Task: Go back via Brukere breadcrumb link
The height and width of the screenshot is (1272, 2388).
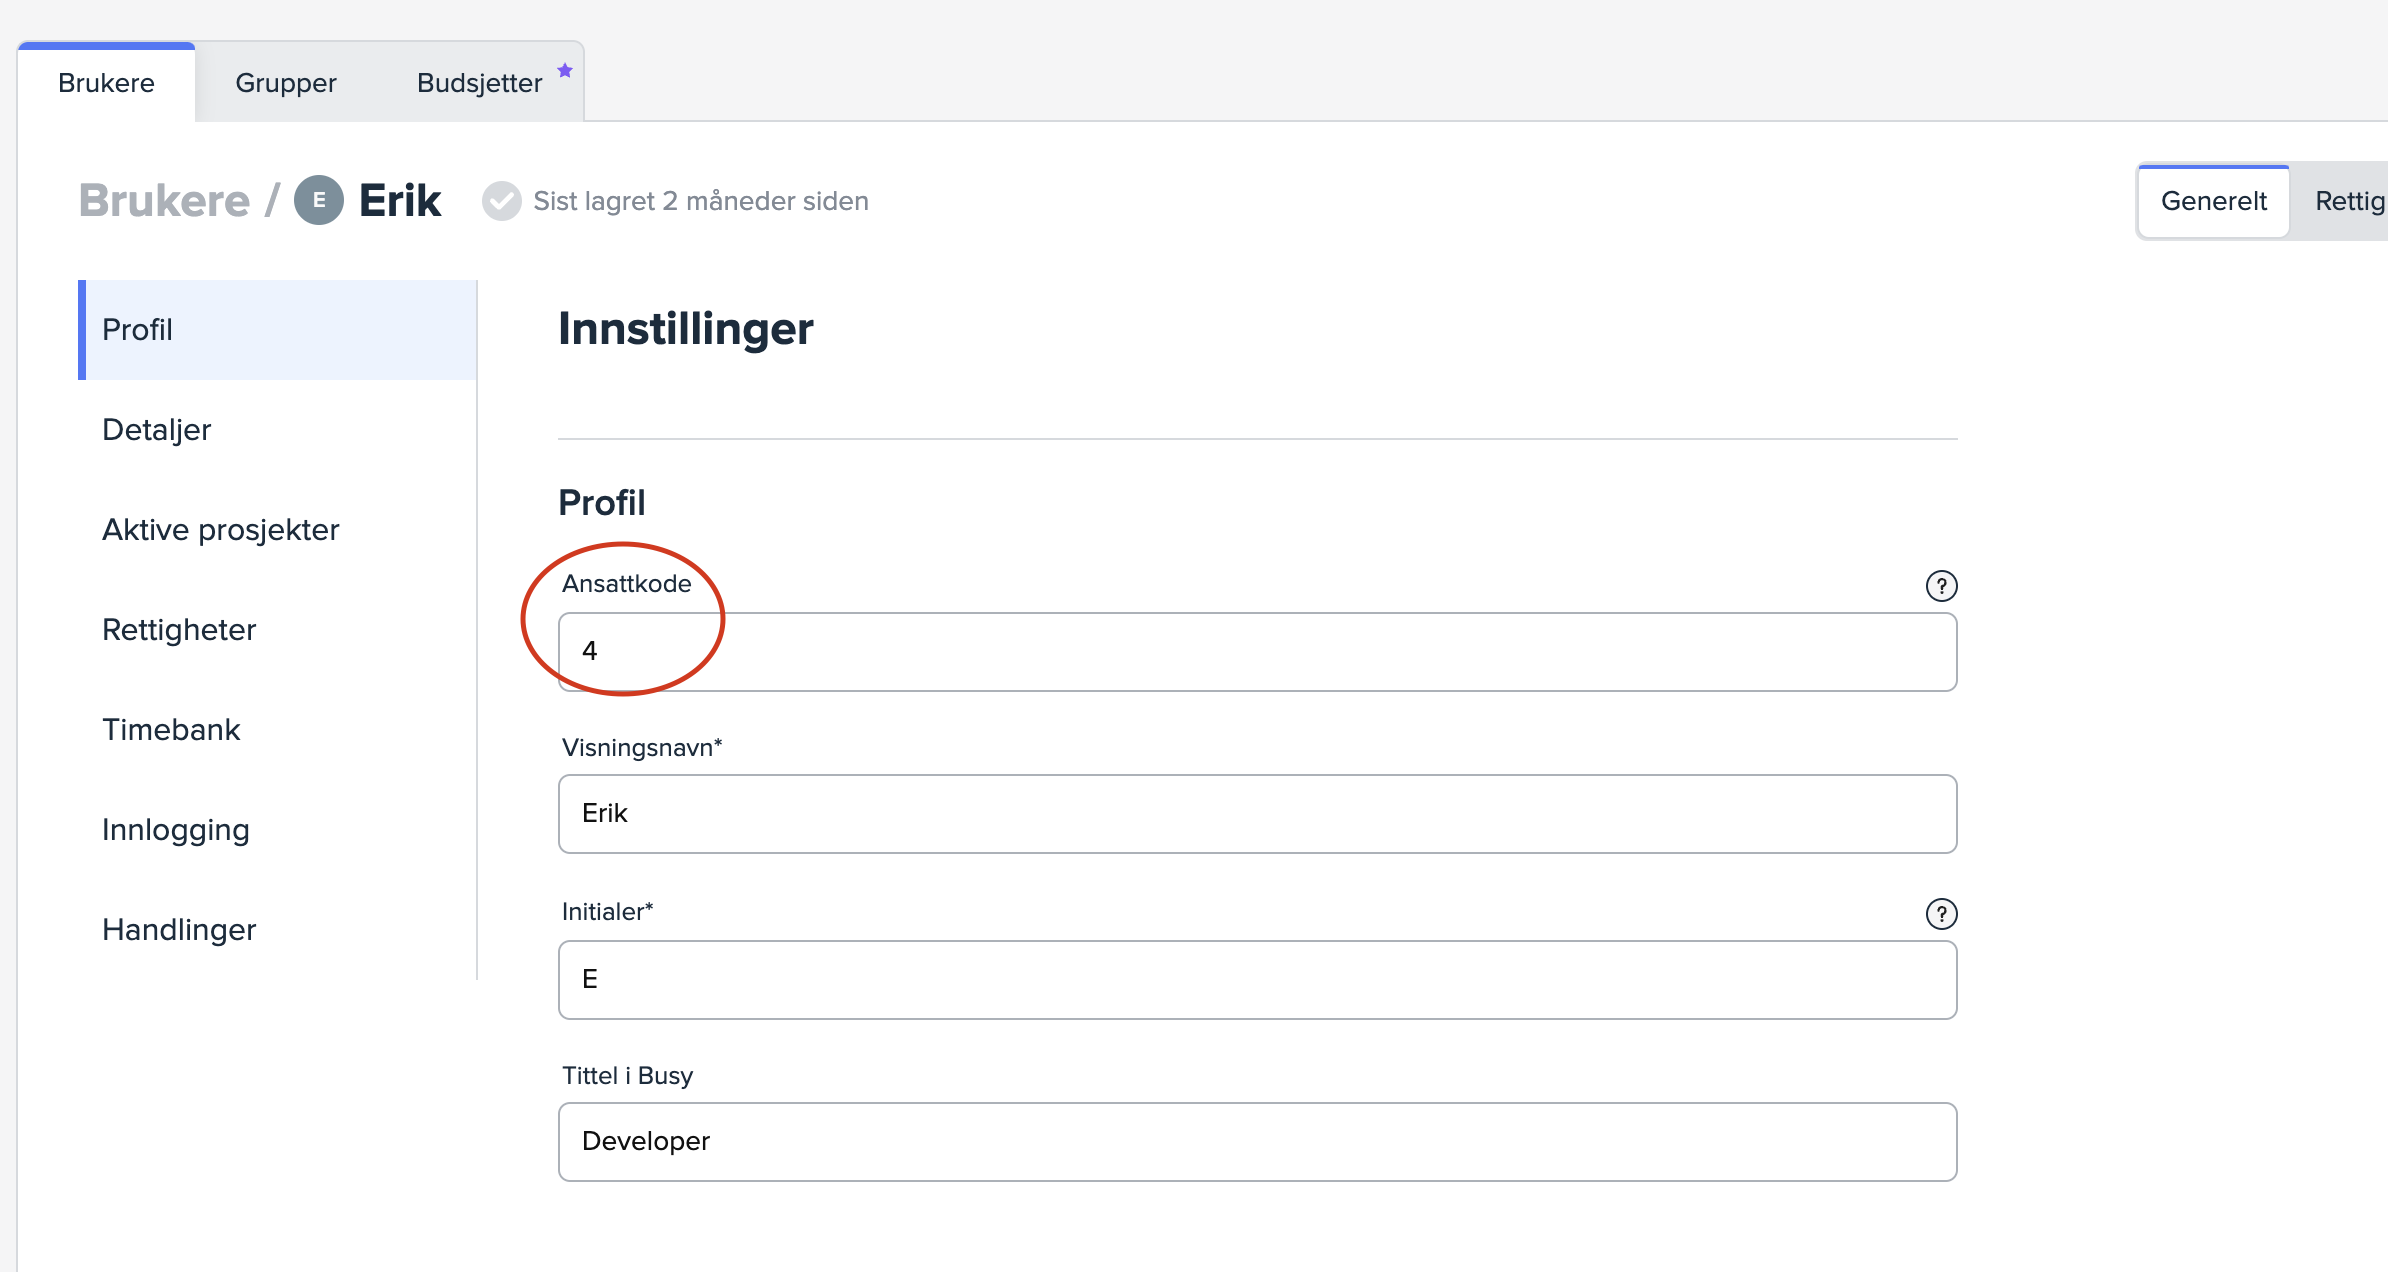Action: 164,201
